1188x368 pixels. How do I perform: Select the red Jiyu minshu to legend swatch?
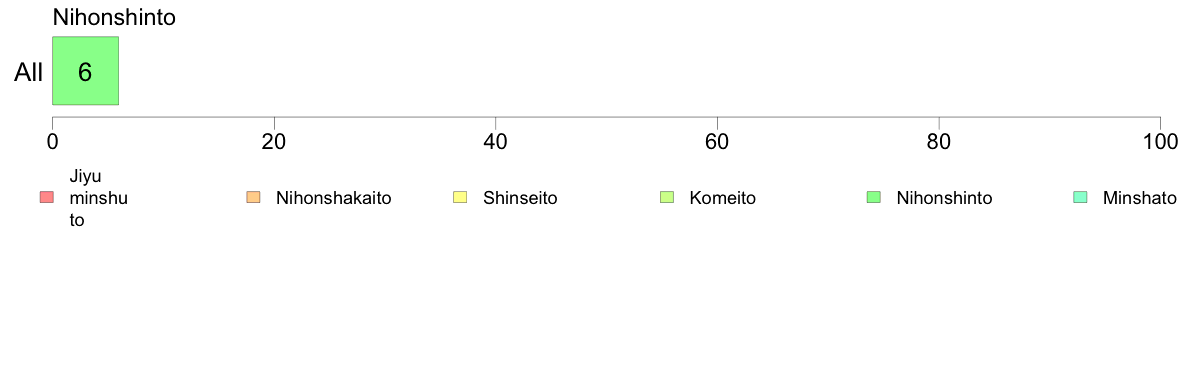point(46,198)
